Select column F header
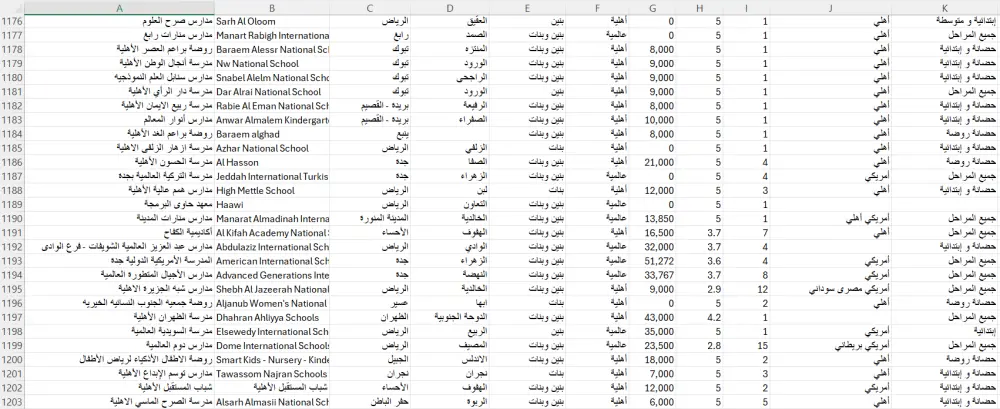Image resolution: width=1000 pixels, height=409 pixels. tap(598, 8)
